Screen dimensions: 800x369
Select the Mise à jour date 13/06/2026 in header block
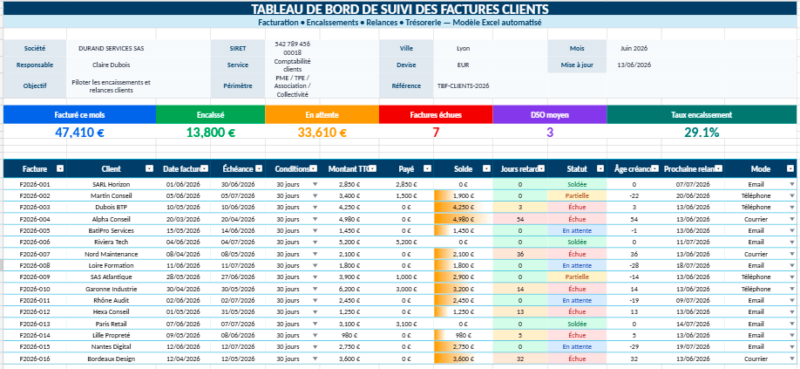pos(634,65)
